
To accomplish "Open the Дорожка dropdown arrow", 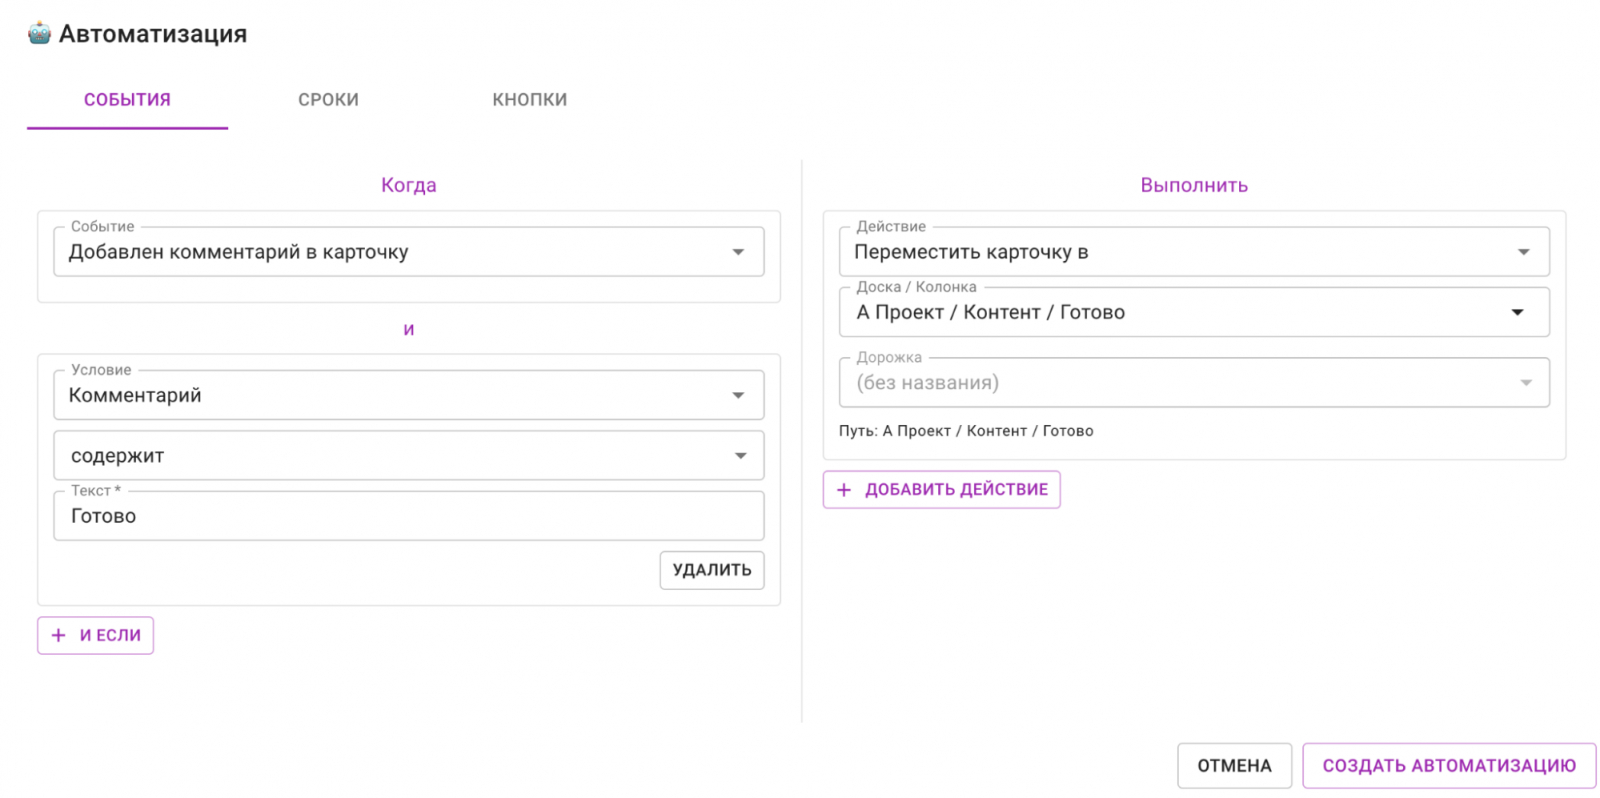I will coord(1525,383).
